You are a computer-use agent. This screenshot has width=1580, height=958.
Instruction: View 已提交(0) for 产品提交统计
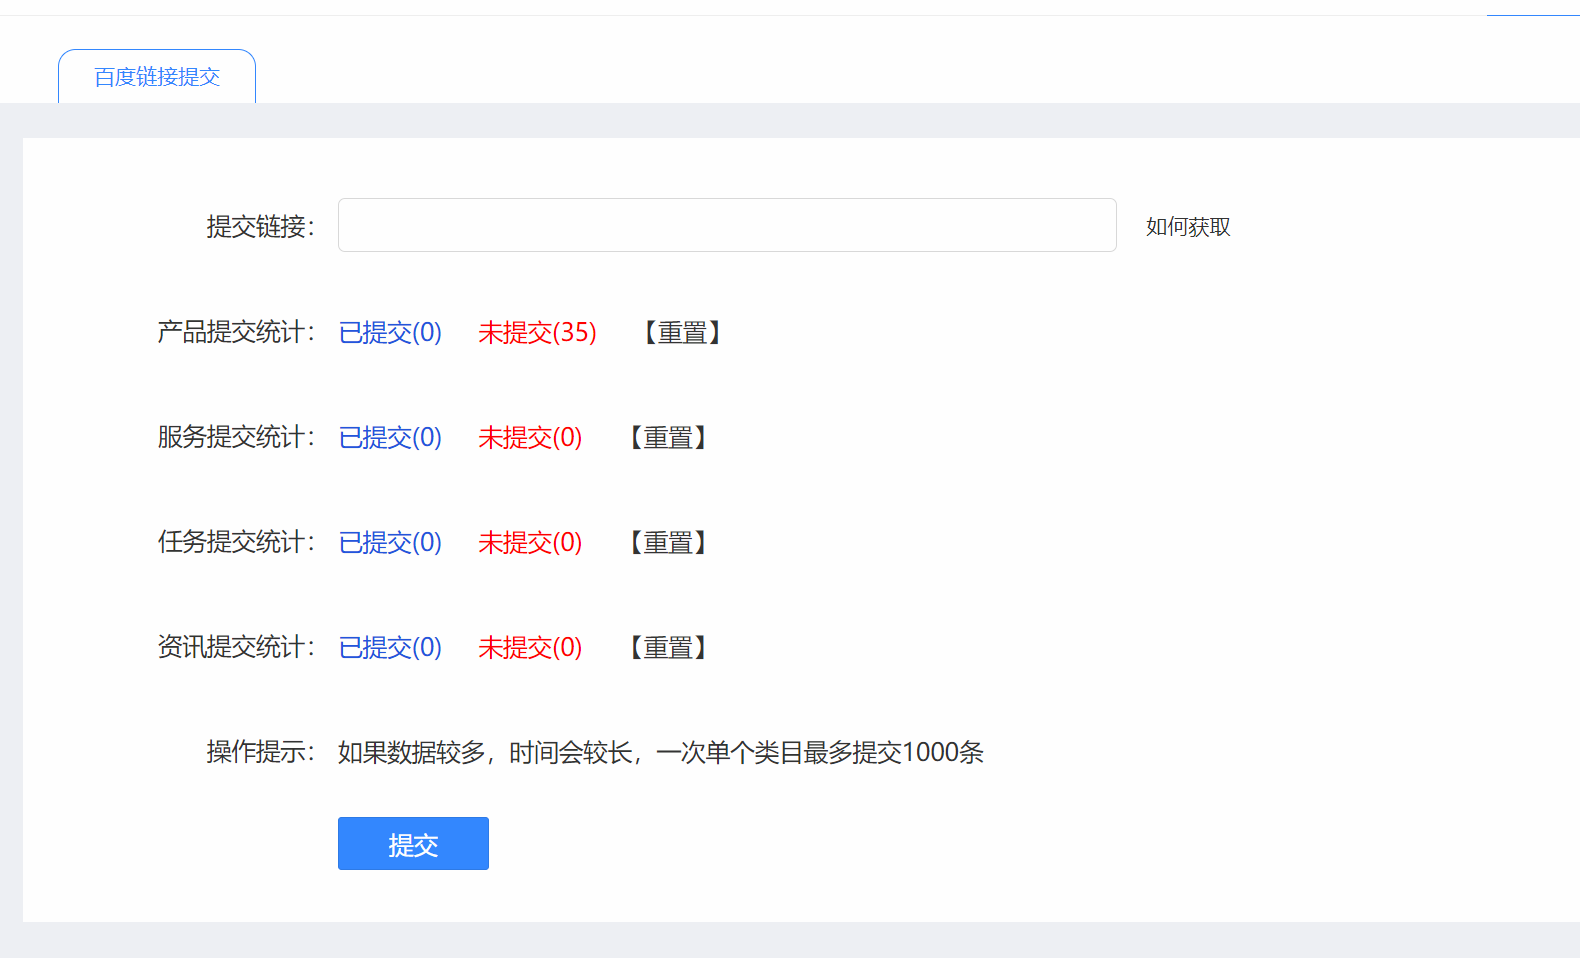390,332
